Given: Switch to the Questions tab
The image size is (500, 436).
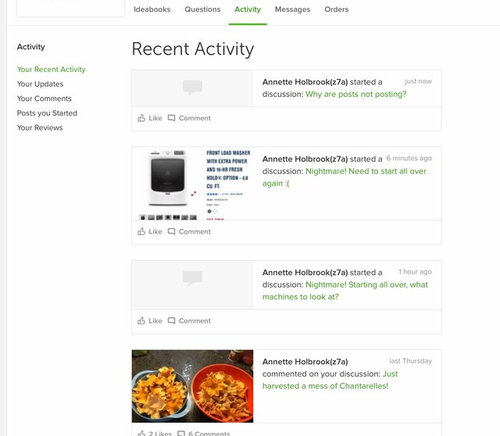Looking at the screenshot, I should 202,9.
